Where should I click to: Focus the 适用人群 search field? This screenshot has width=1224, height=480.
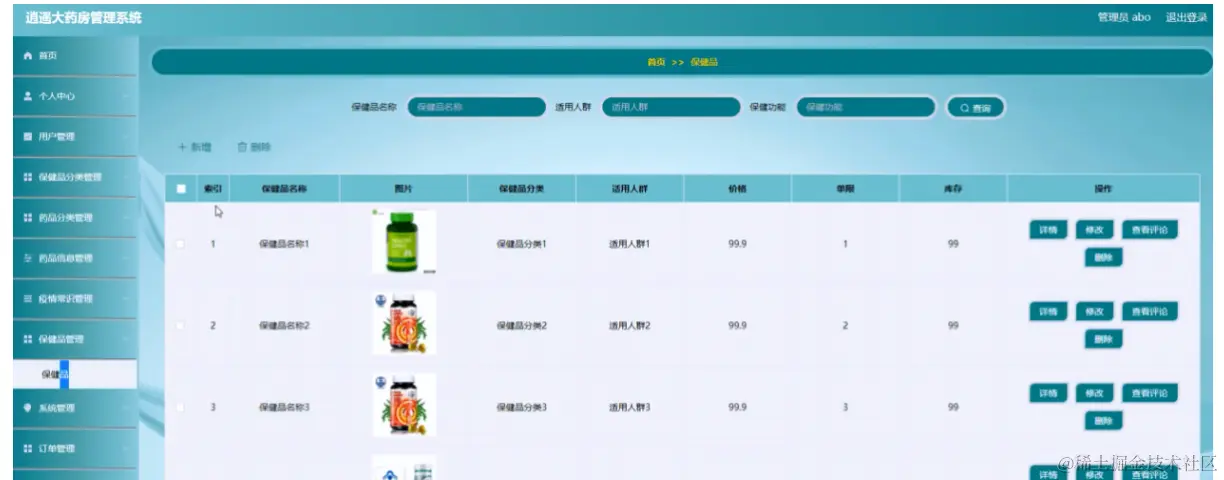[669, 106]
